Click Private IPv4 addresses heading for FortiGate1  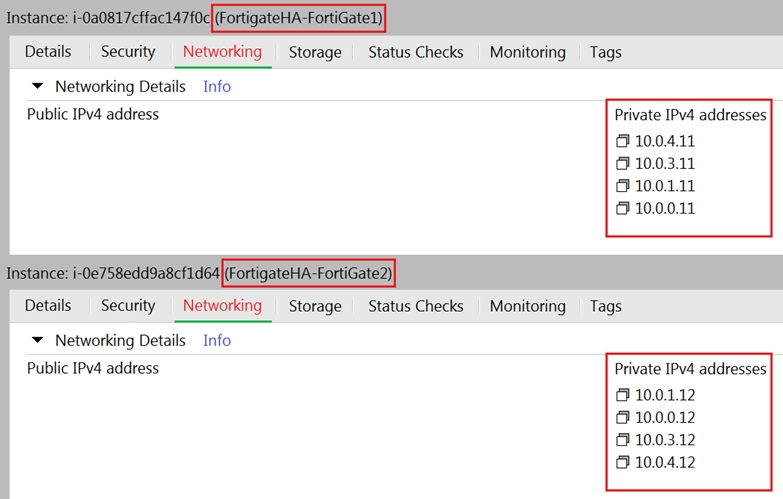[690, 115]
